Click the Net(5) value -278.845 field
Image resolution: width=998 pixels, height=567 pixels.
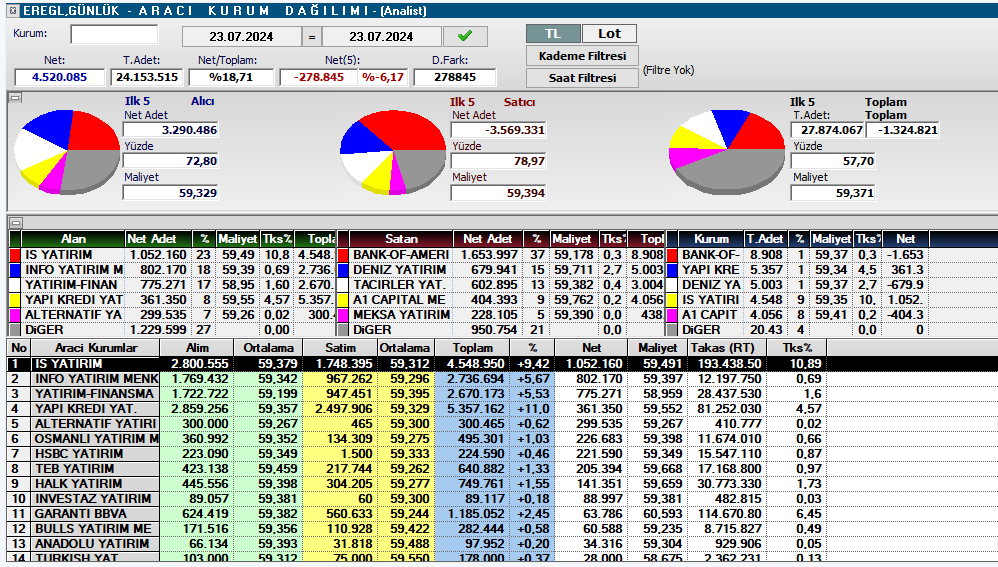pyautogui.click(x=318, y=77)
